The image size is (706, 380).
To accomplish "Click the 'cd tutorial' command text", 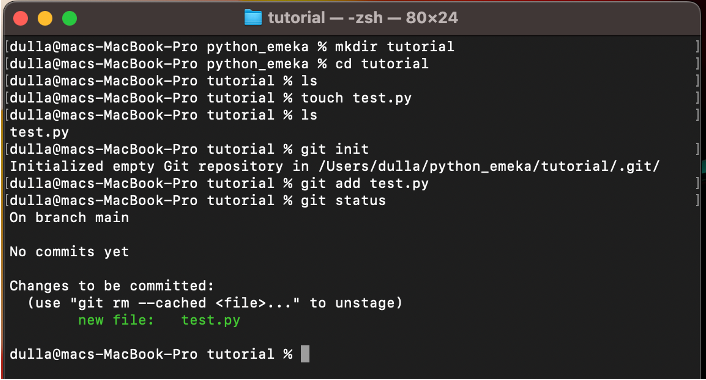I will pos(382,64).
